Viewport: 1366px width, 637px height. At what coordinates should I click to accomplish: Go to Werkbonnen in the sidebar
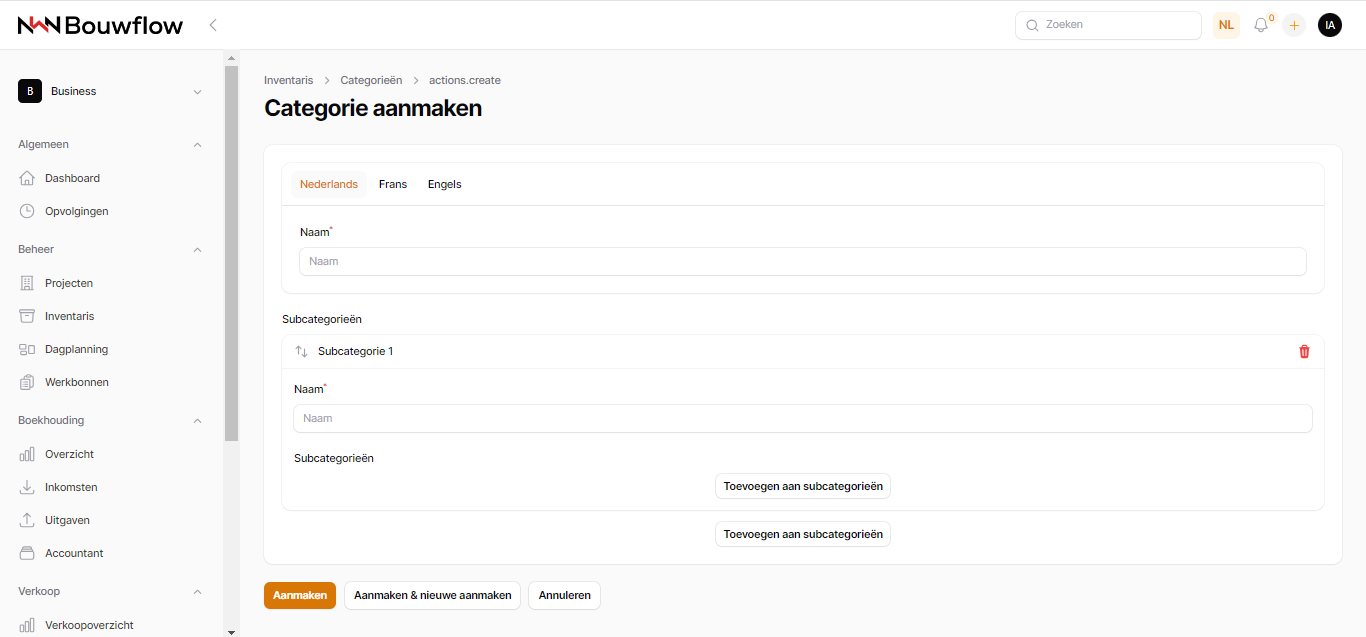click(x=76, y=382)
